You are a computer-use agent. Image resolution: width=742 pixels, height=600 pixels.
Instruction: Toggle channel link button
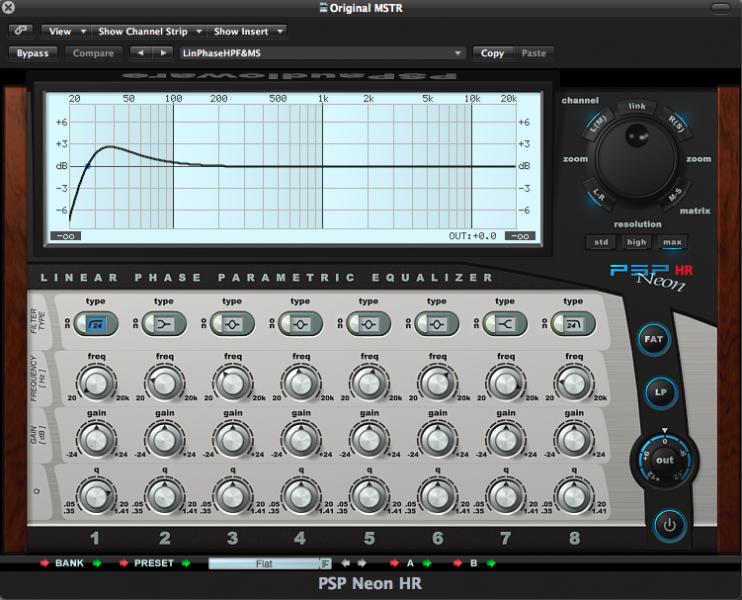coord(637,106)
